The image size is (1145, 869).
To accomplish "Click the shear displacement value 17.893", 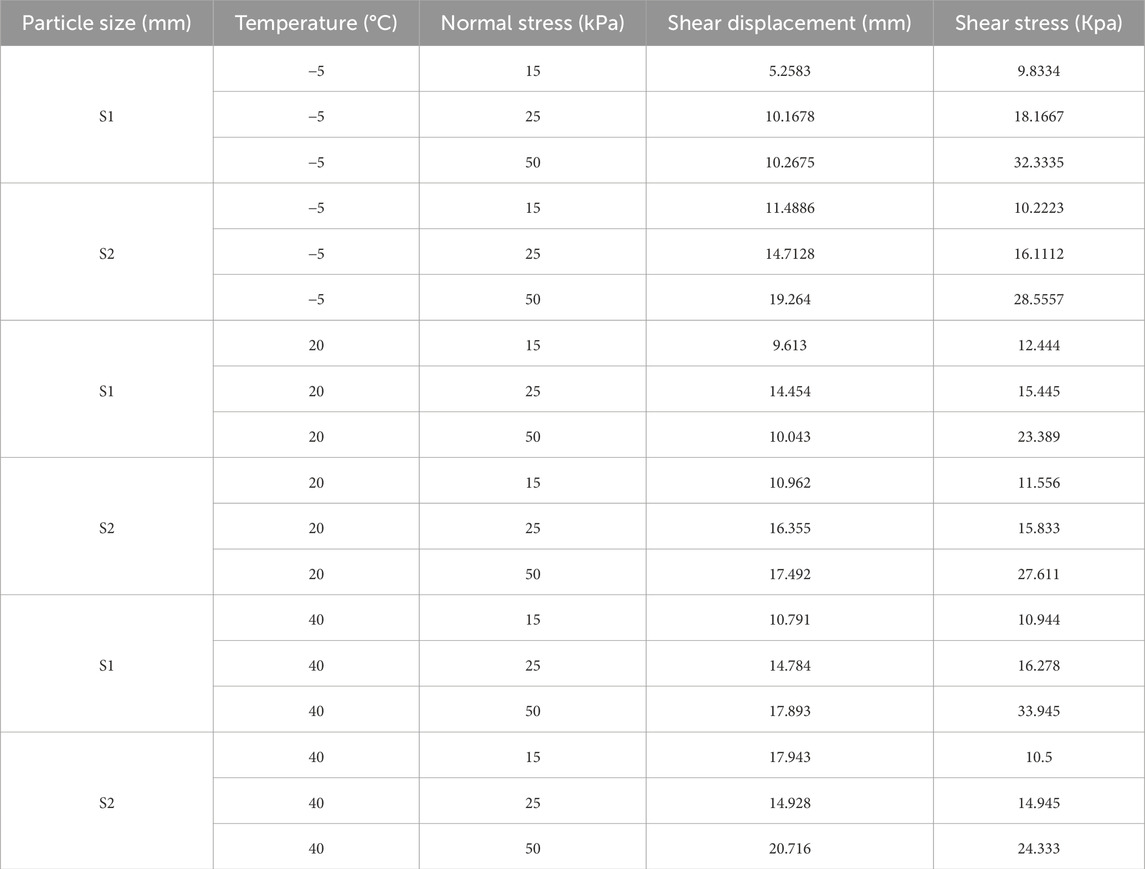I will [789, 711].
